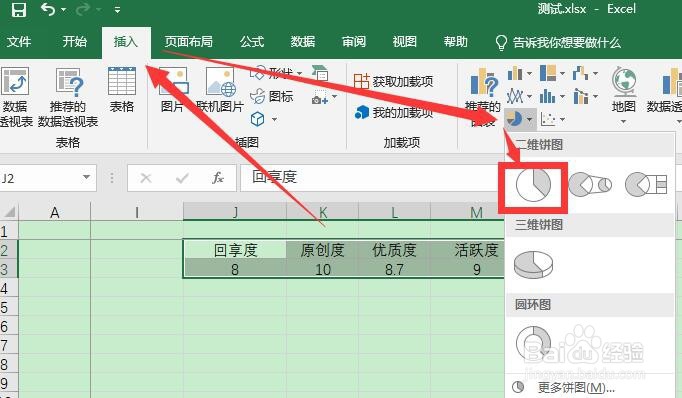The image size is (682, 398).
Task: Select cell containing 原创度
Action: (322, 250)
